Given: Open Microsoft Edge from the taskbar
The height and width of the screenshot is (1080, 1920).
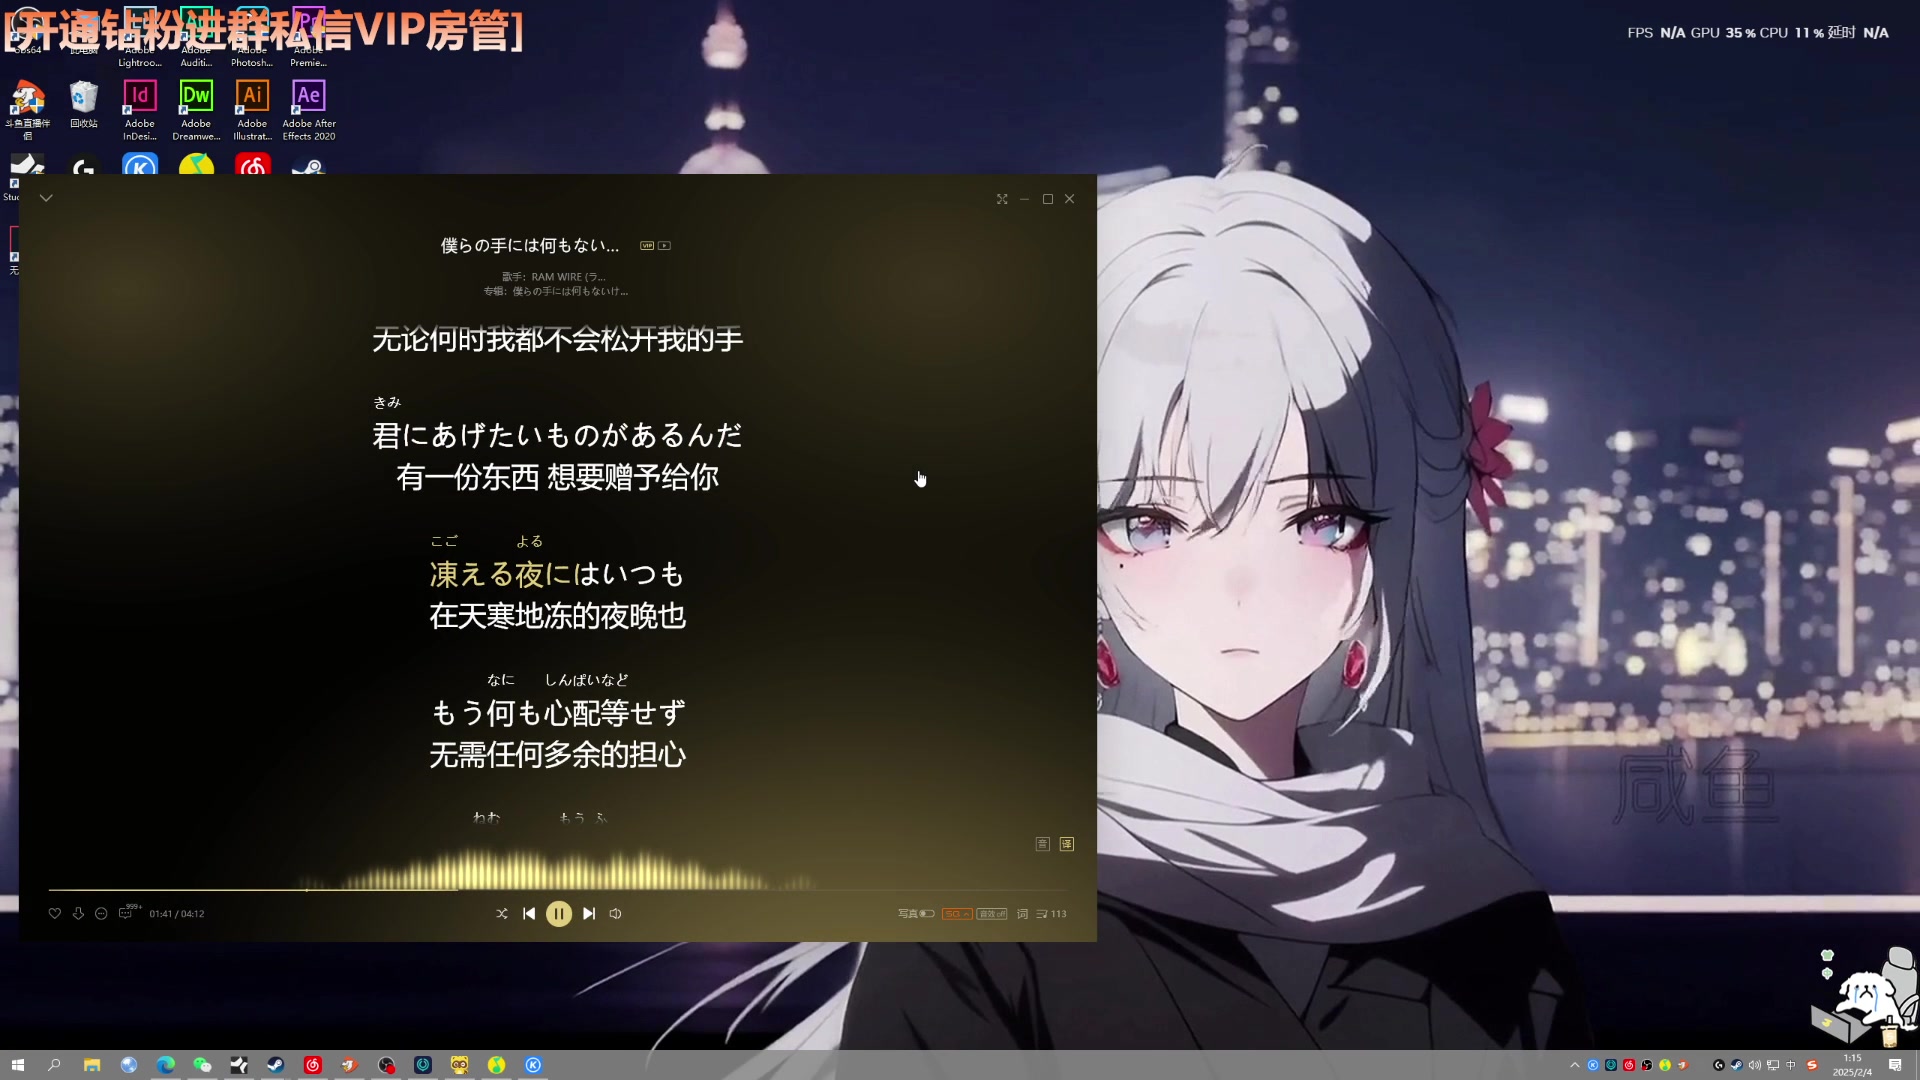Looking at the screenshot, I should pyautogui.click(x=166, y=1065).
